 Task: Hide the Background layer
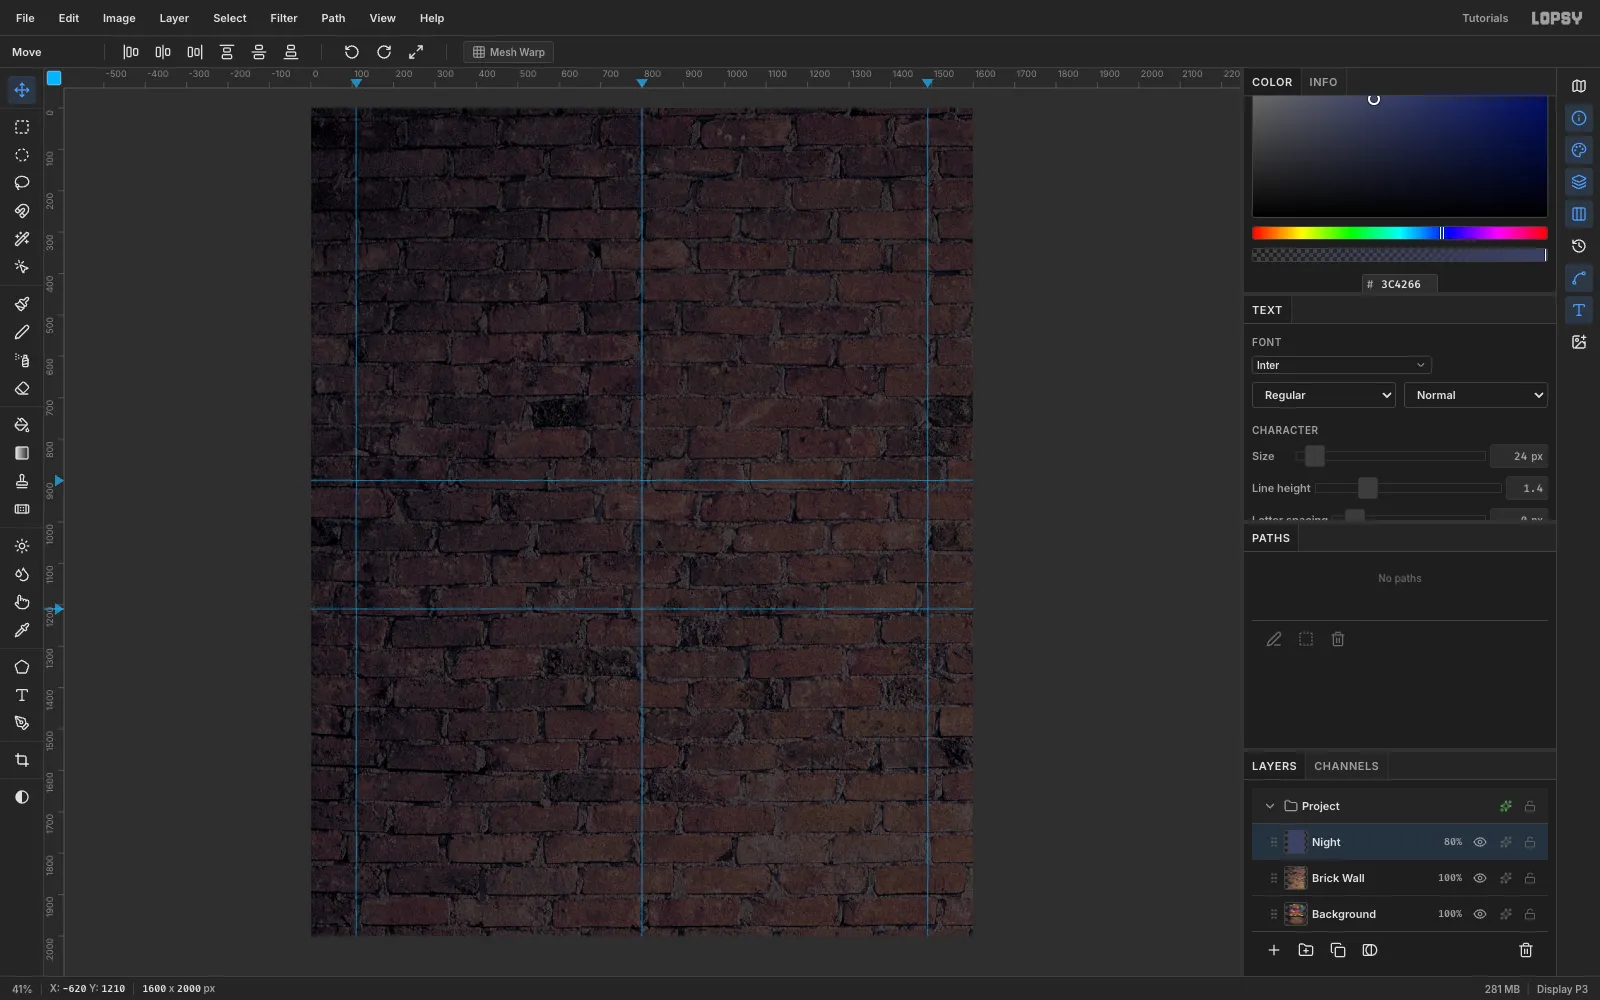coord(1480,914)
